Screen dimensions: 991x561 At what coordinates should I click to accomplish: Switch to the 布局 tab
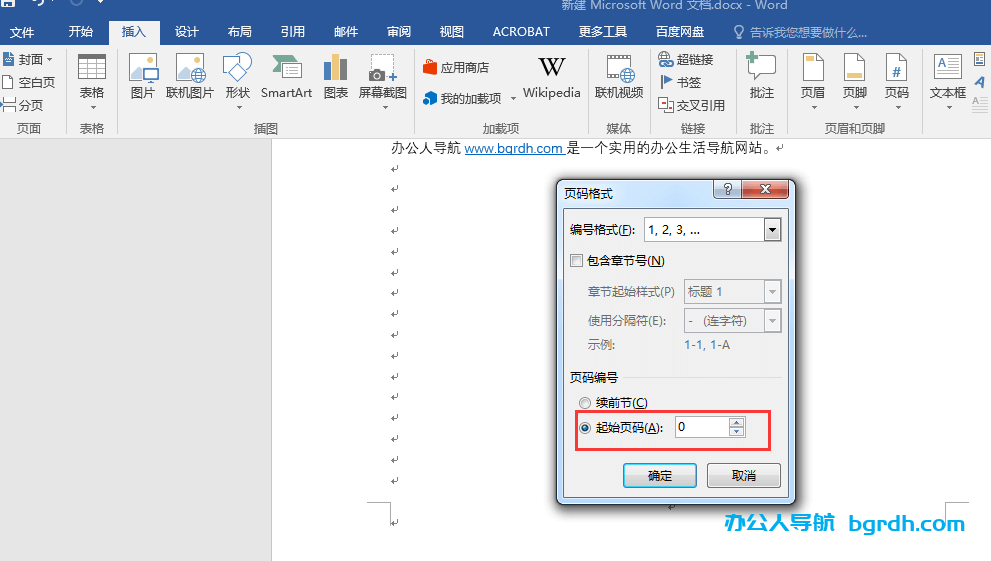(x=240, y=32)
